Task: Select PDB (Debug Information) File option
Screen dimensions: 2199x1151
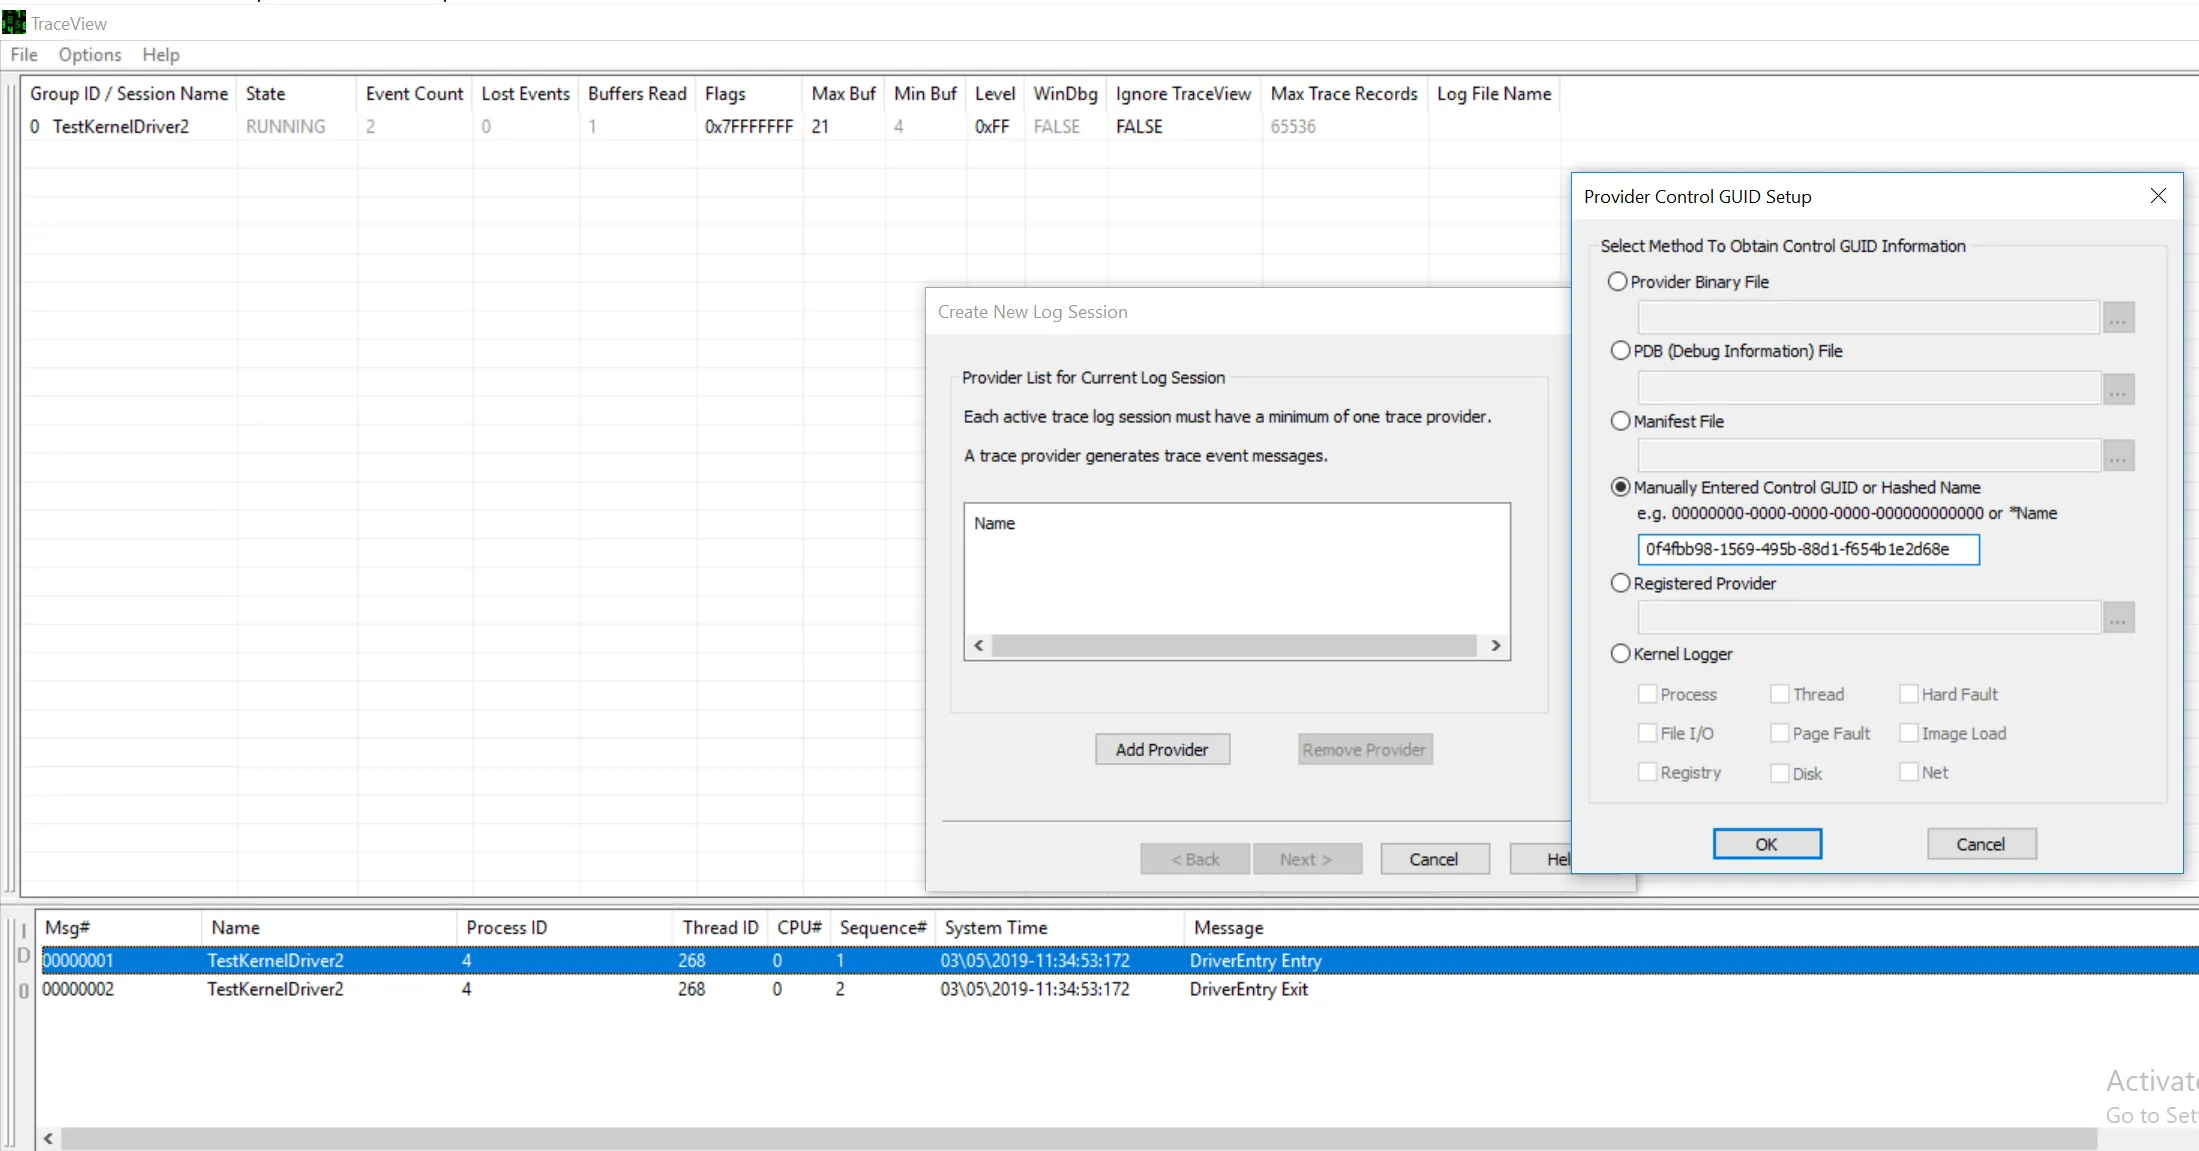Action: tap(1620, 351)
